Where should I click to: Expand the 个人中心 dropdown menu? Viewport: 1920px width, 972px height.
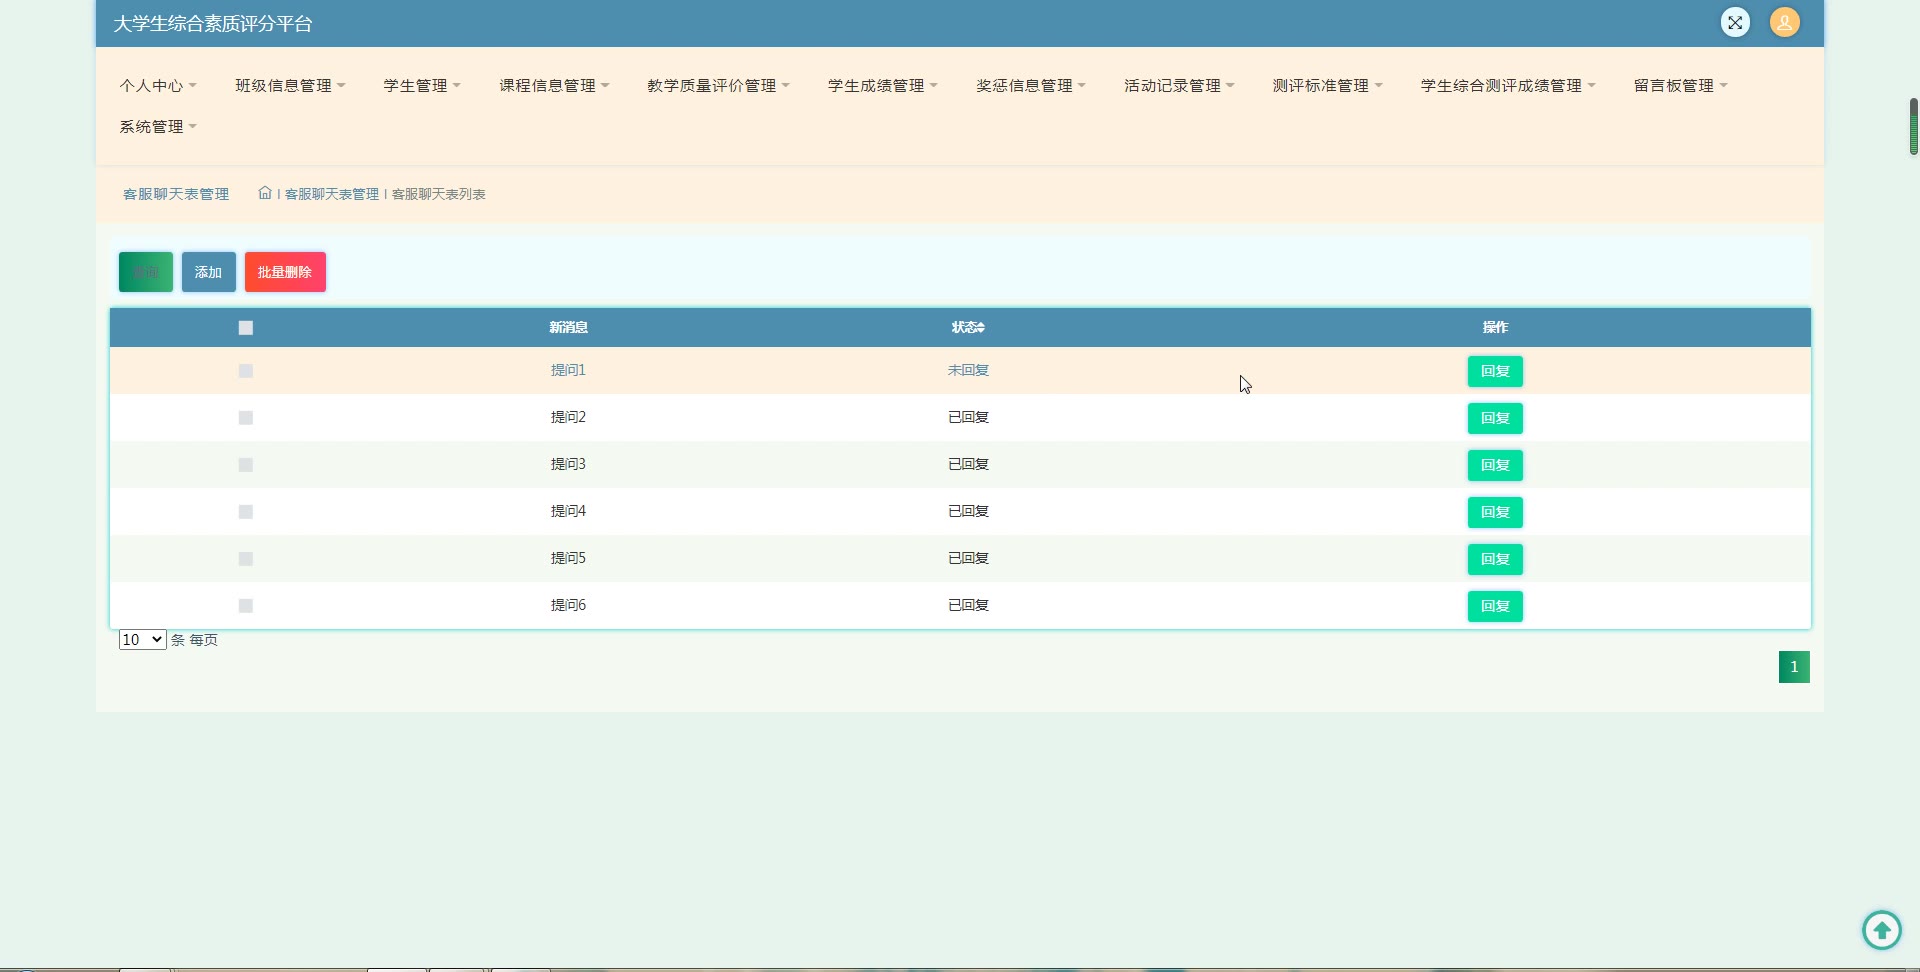(158, 86)
